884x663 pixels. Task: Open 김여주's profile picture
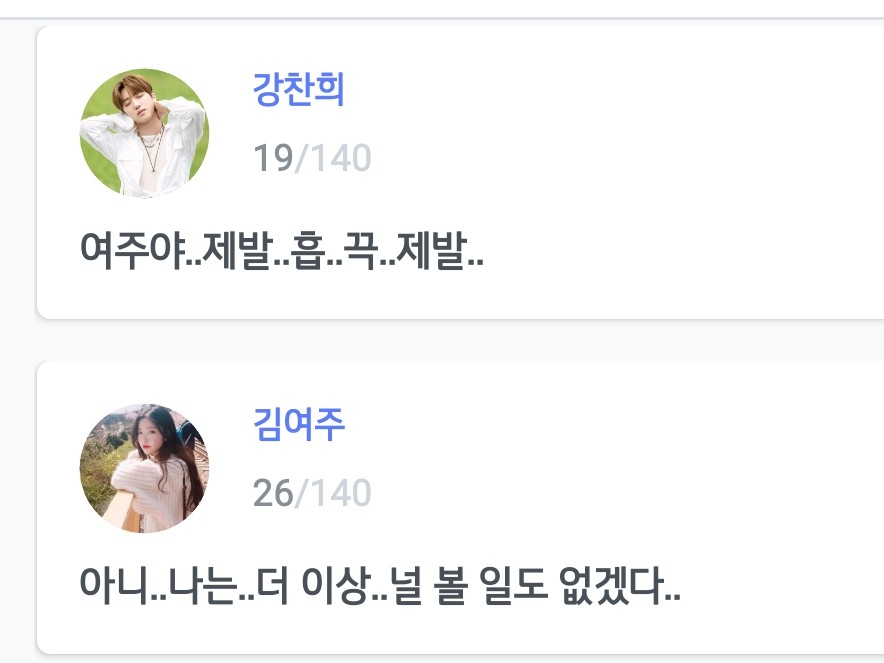coord(144,468)
